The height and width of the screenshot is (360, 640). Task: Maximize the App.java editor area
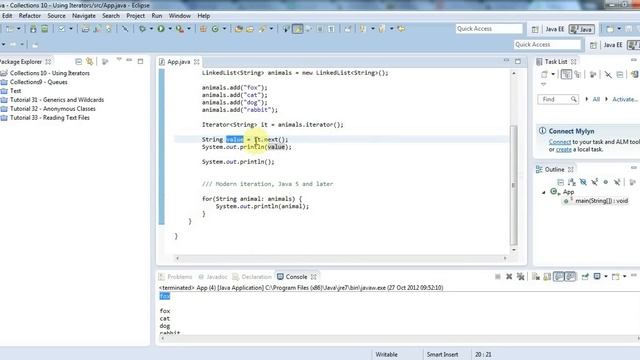tap(518, 61)
